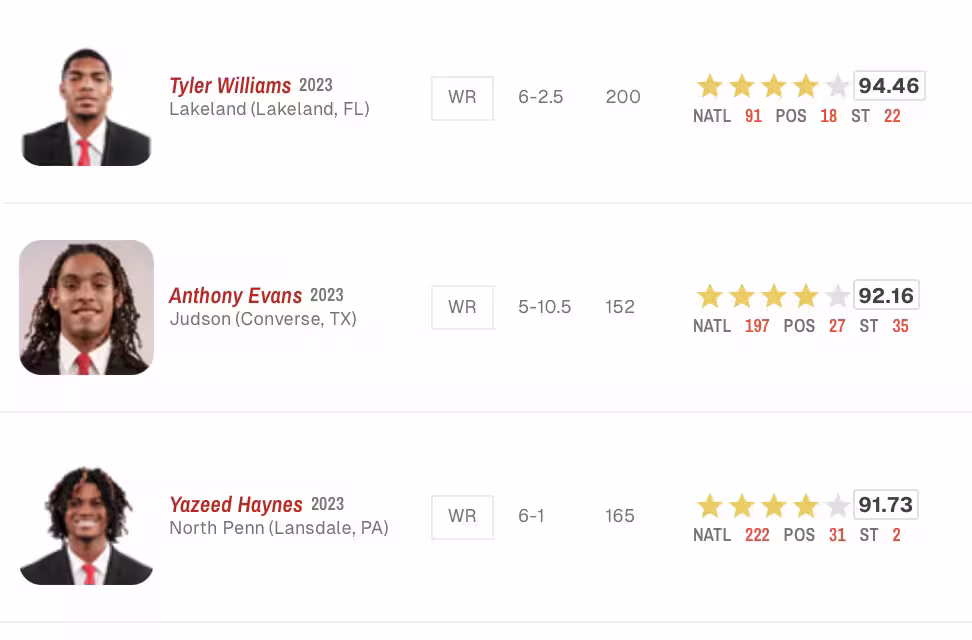
Task: Click the gray fifth star for Anthony Evans
Action: (x=837, y=296)
